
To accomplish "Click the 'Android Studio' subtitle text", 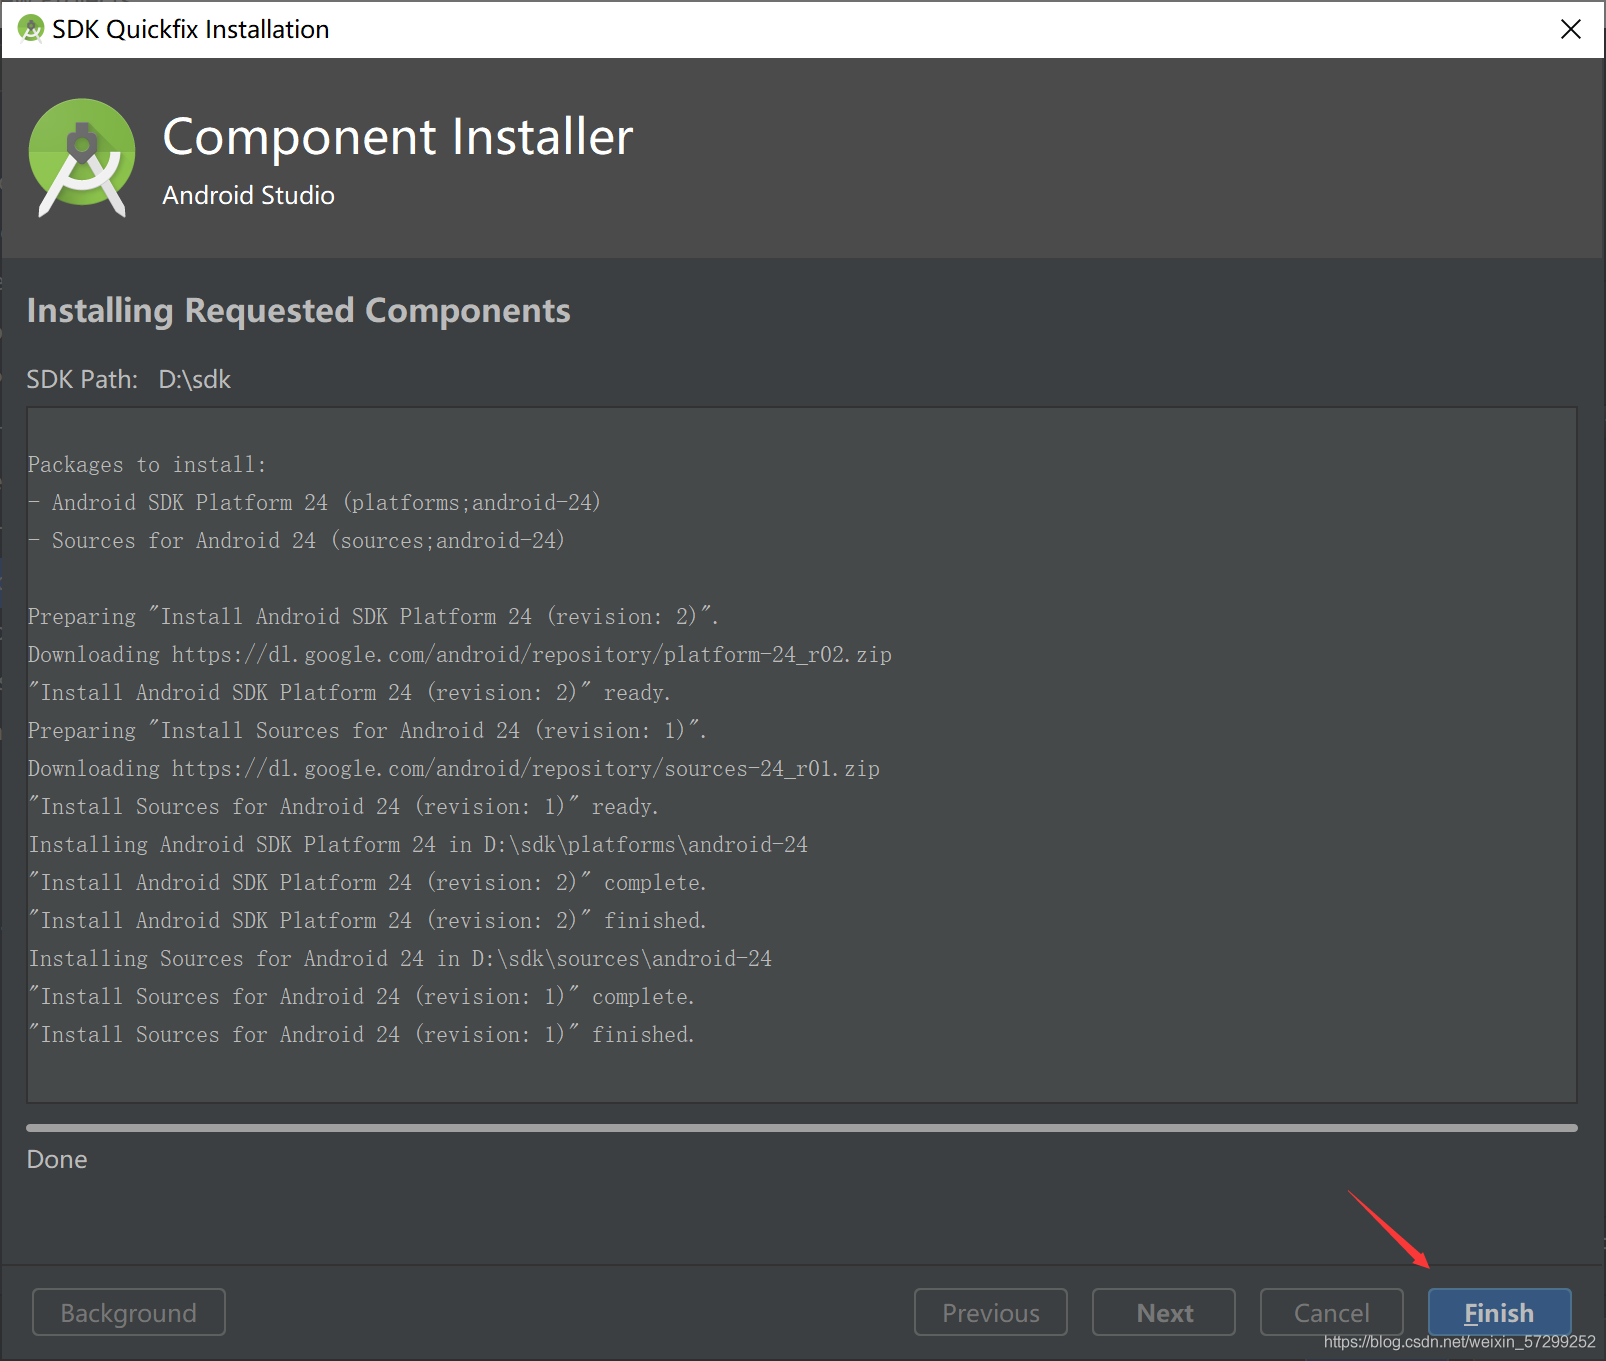I will click(249, 195).
